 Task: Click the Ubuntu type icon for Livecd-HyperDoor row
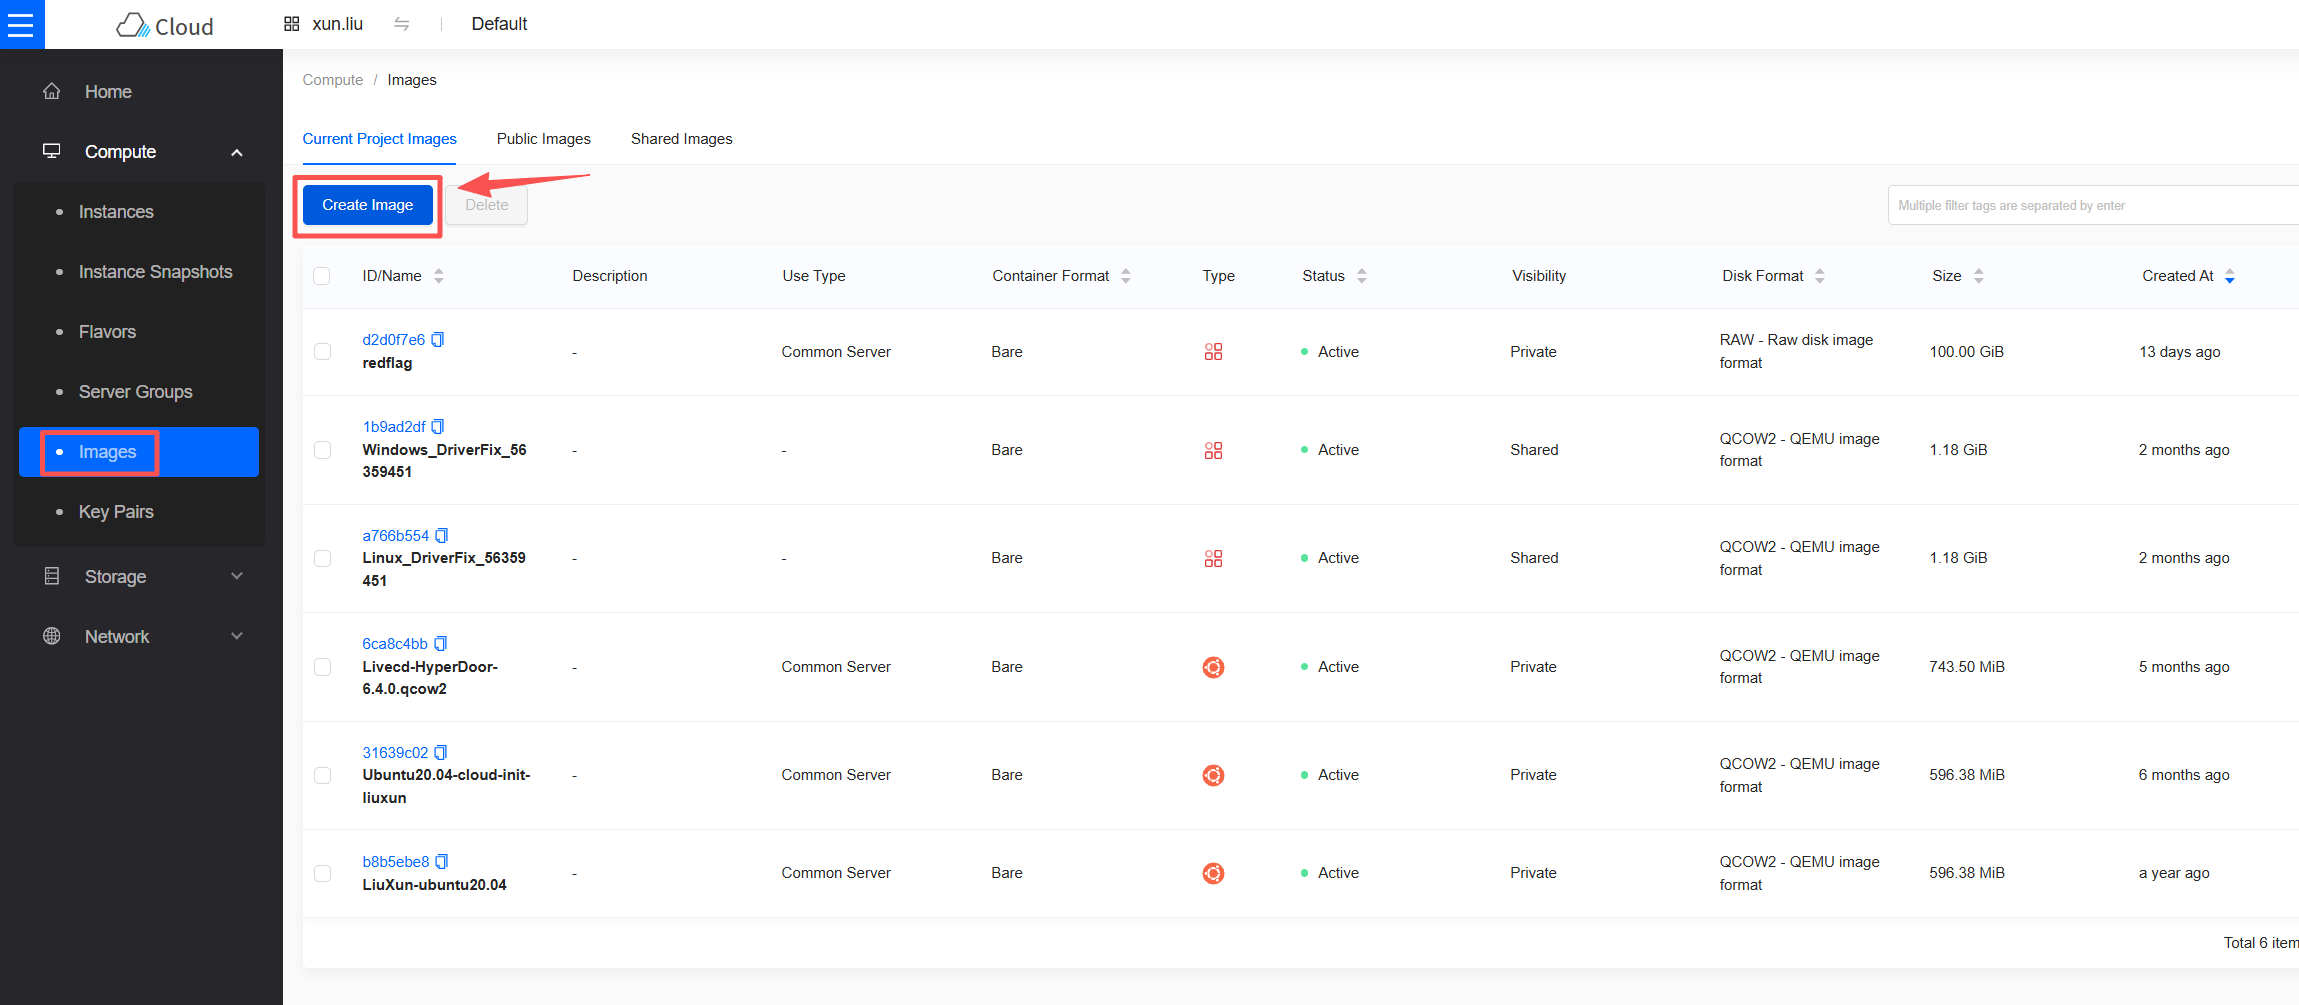click(1213, 667)
